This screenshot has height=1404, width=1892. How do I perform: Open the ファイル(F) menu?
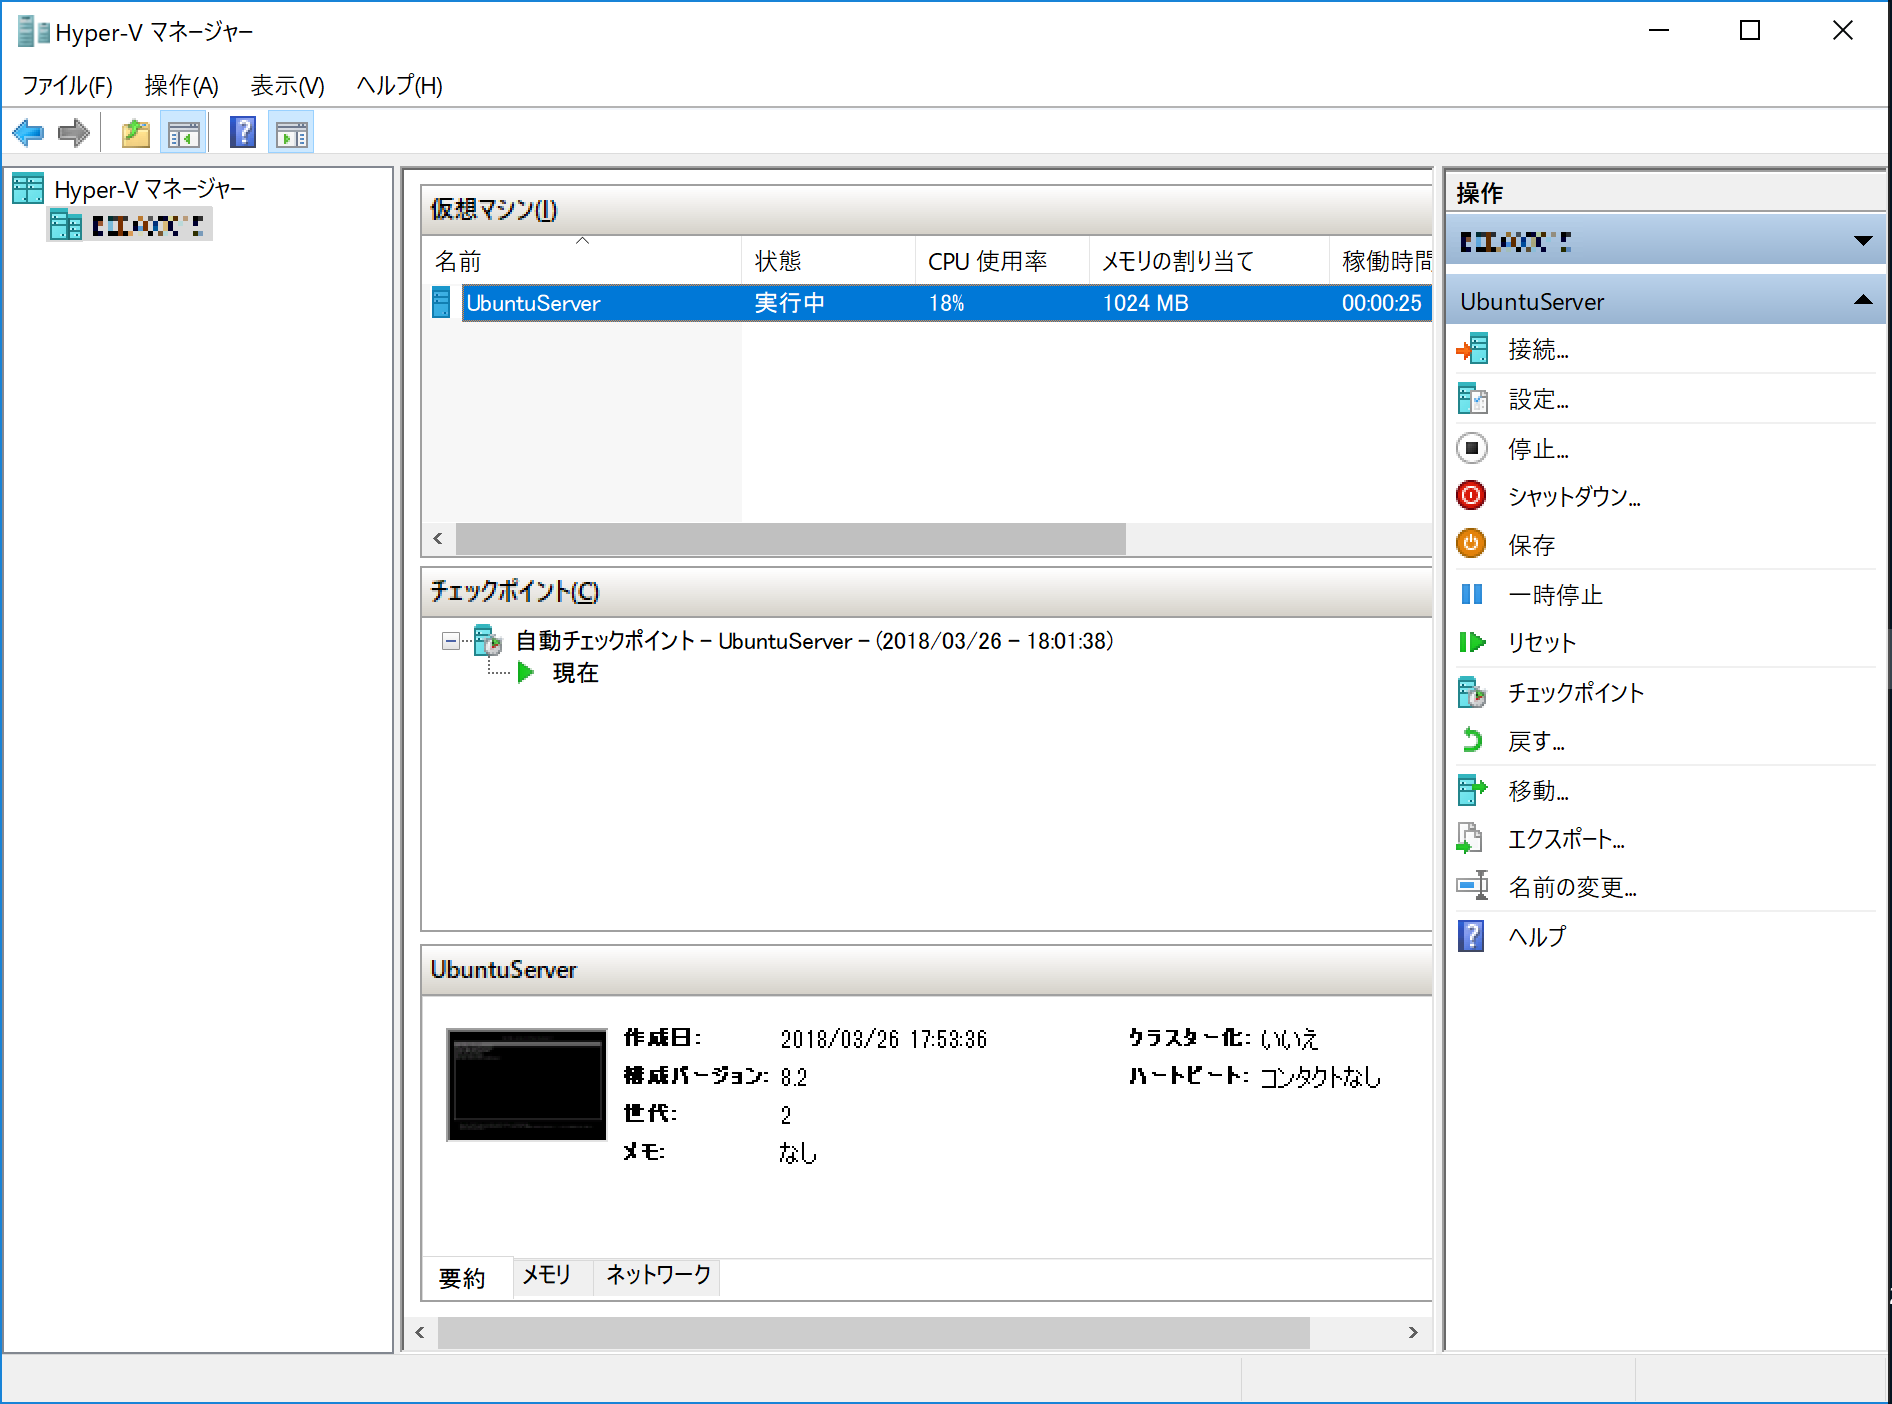(x=67, y=86)
